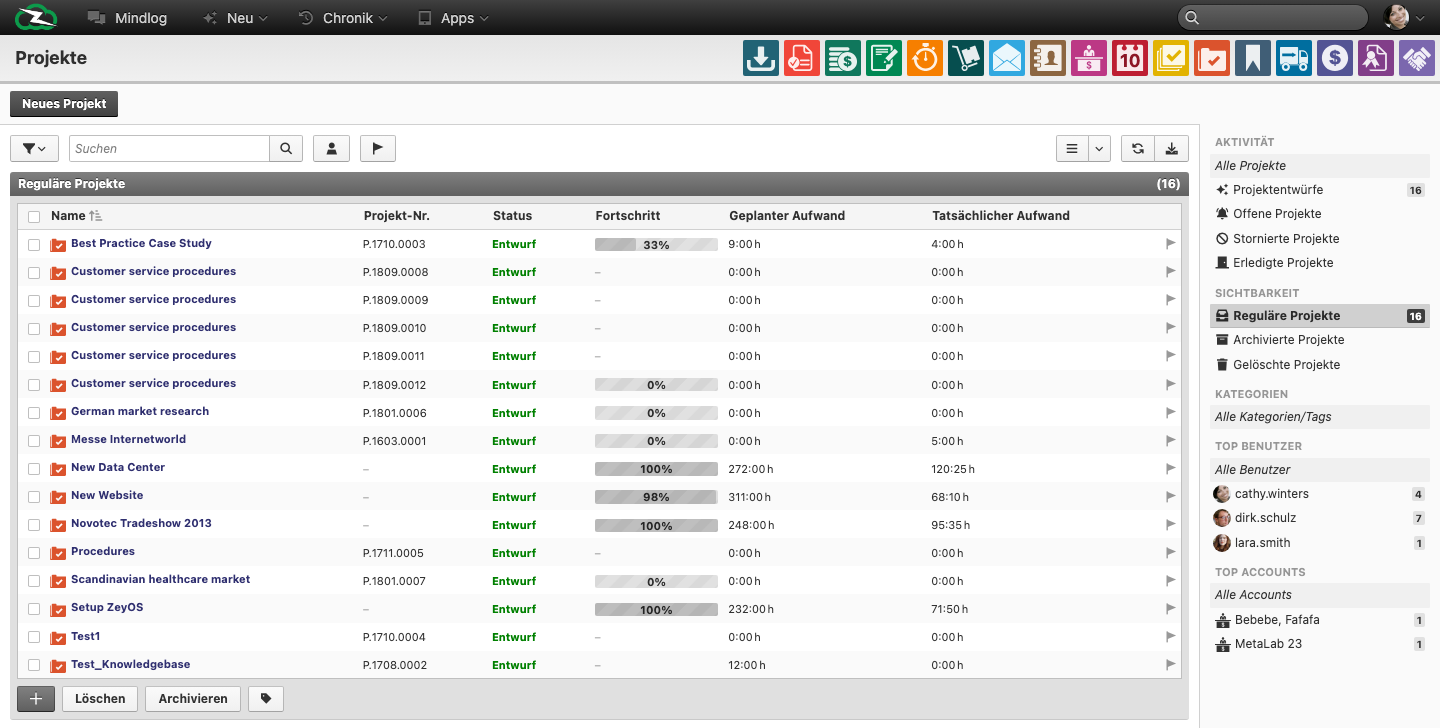The width and height of the screenshot is (1440, 728).
Task: Open Mindlog in the top bar
Action: pos(127,18)
